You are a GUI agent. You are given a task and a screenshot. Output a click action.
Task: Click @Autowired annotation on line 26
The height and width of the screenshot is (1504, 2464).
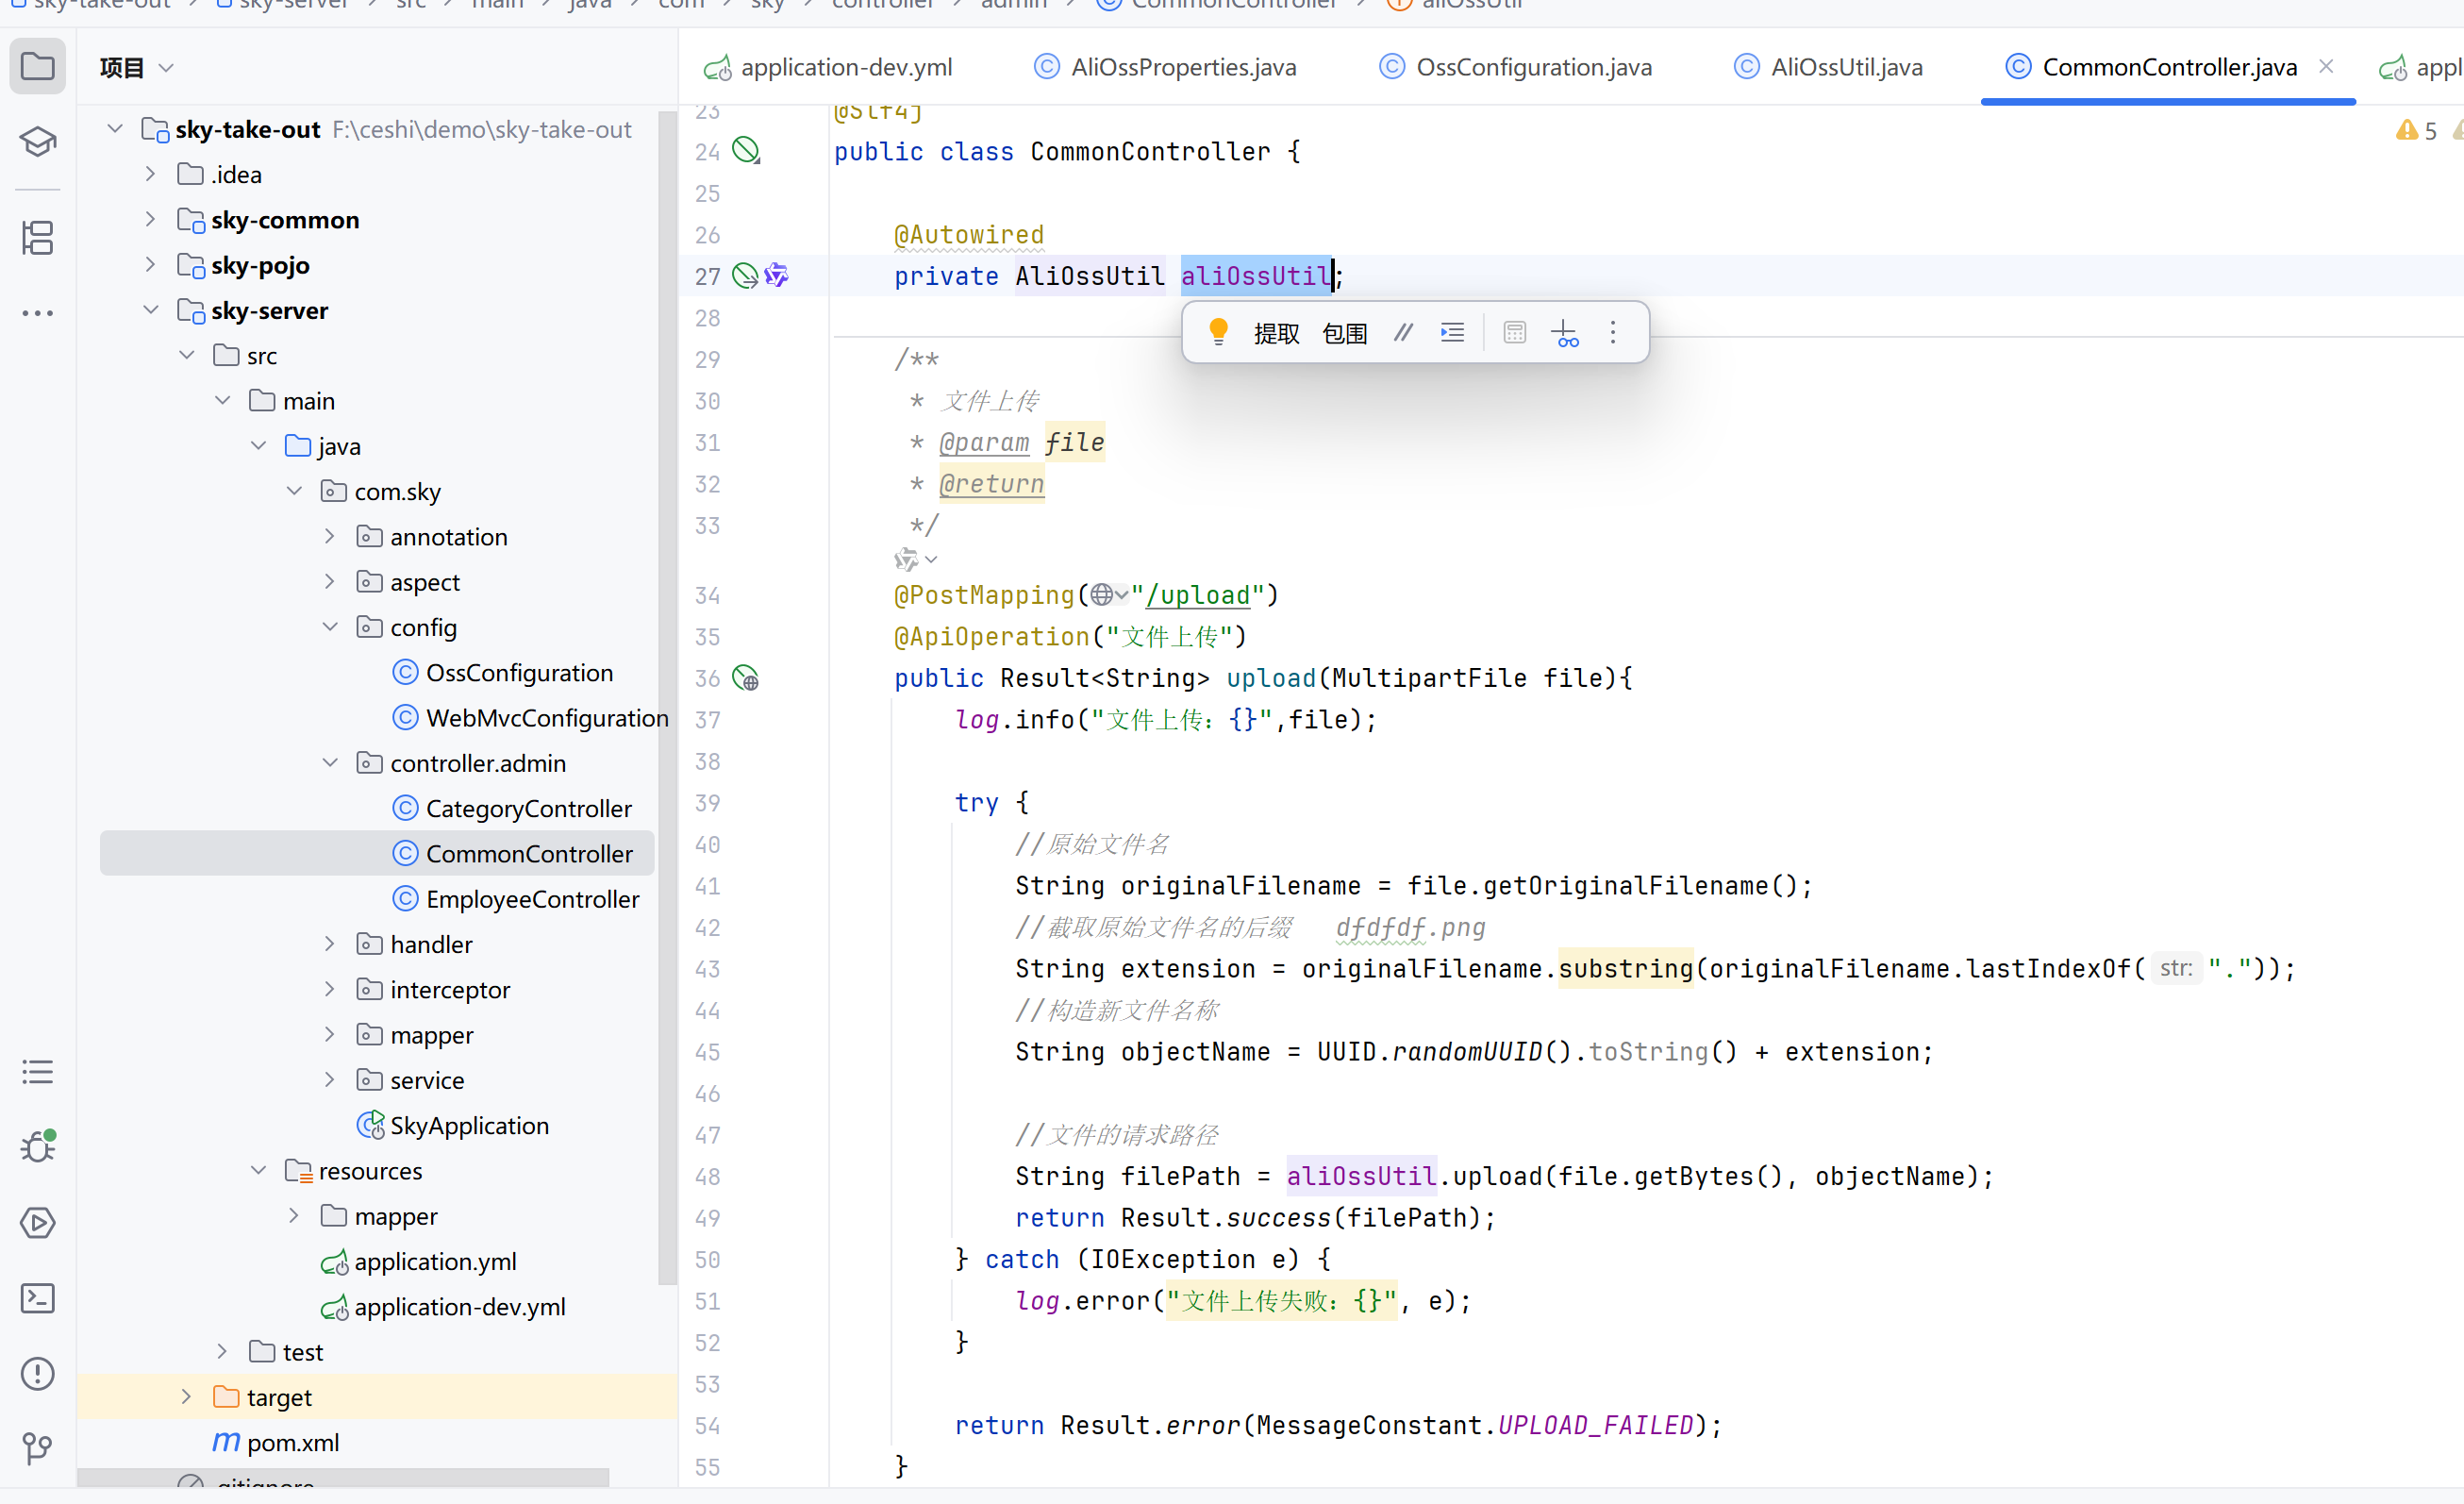pyautogui.click(x=968, y=235)
